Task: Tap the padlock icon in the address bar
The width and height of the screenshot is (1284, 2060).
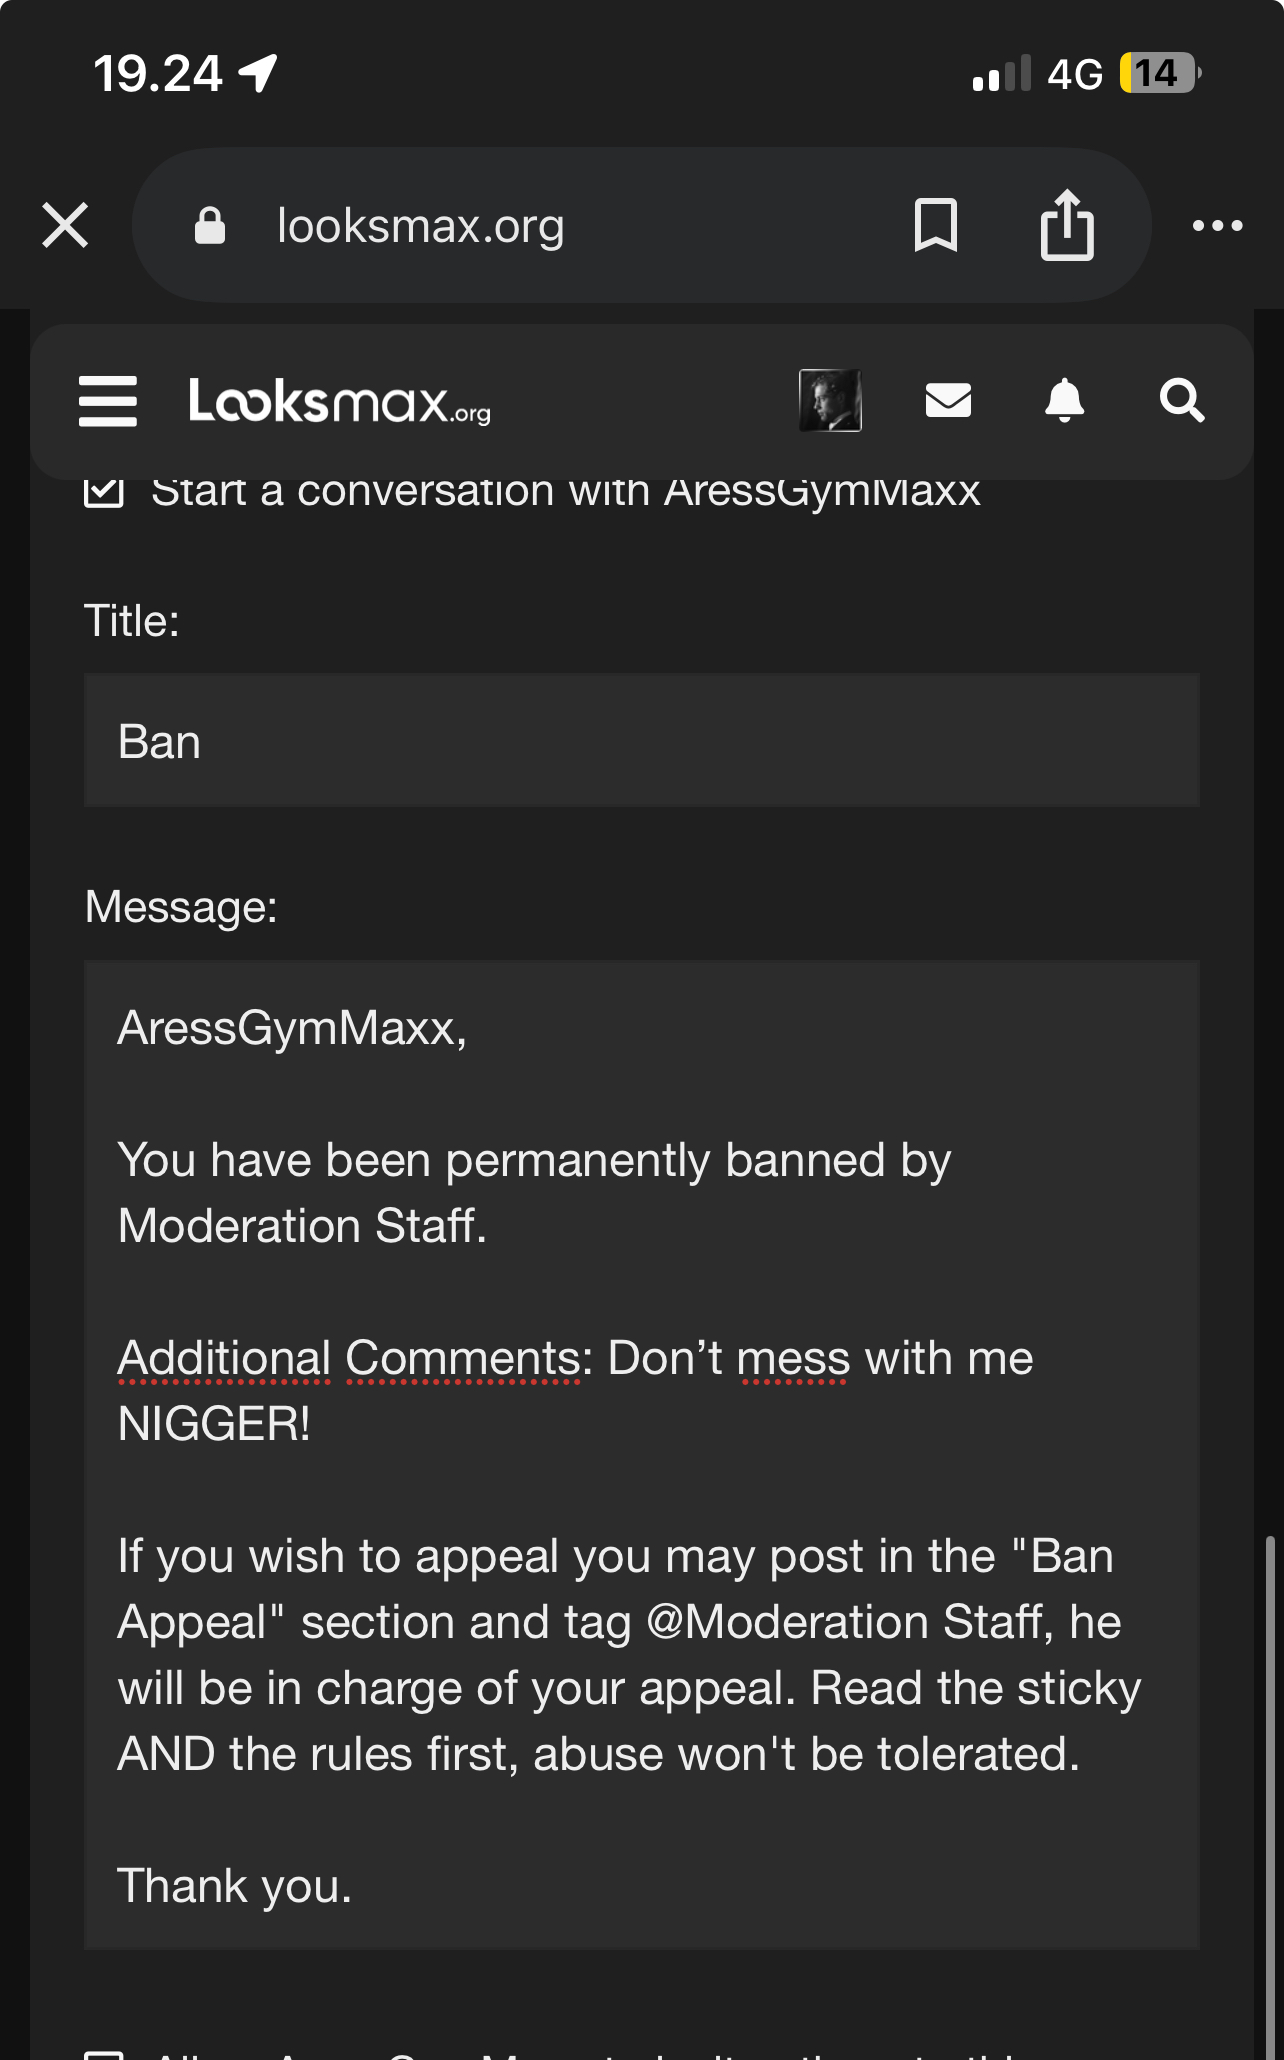Action: tap(210, 226)
